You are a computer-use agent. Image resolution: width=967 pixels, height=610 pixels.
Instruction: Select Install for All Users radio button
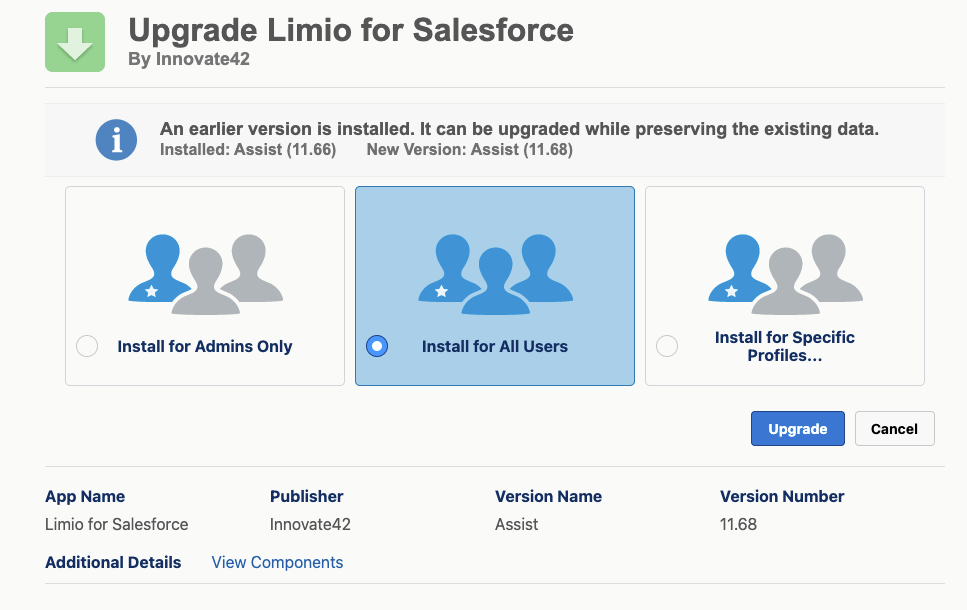[x=377, y=346]
